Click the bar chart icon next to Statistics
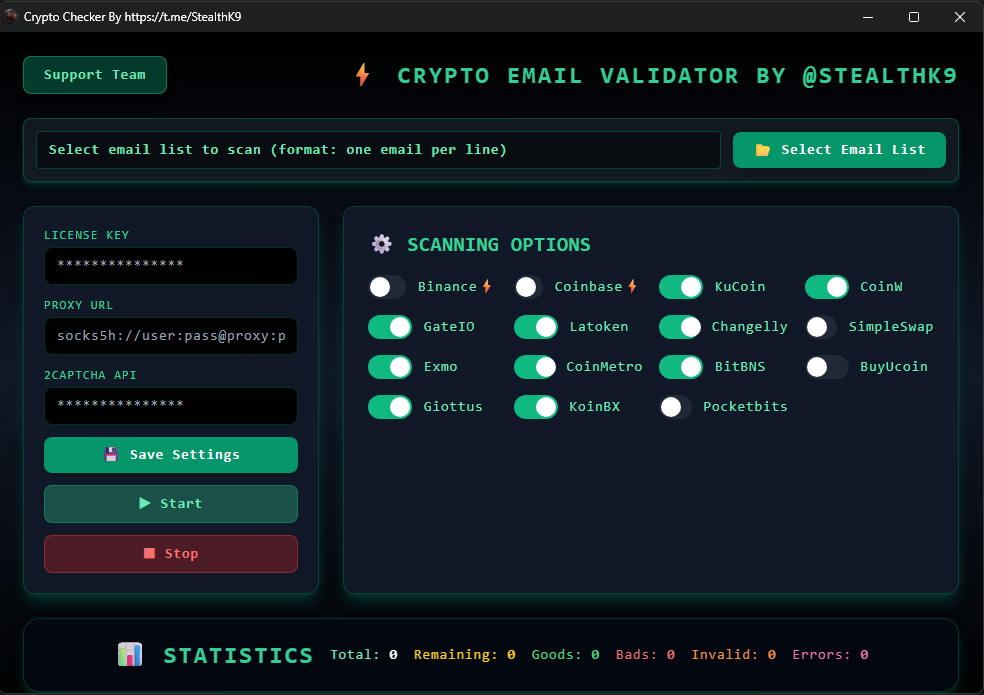Image resolution: width=984 pixels, height=695 pixels. [x=130, y=655]
